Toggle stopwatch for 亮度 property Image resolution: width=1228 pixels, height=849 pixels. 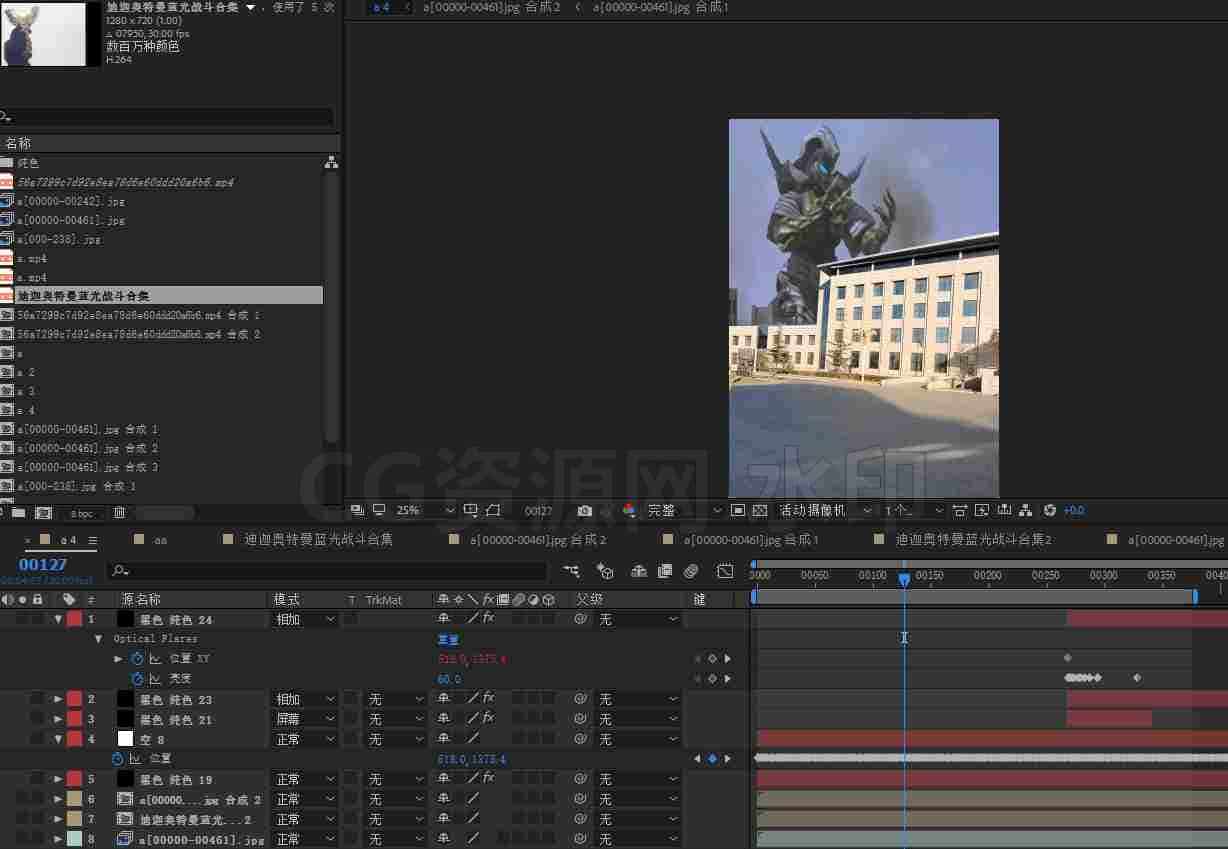click(138, 679)
